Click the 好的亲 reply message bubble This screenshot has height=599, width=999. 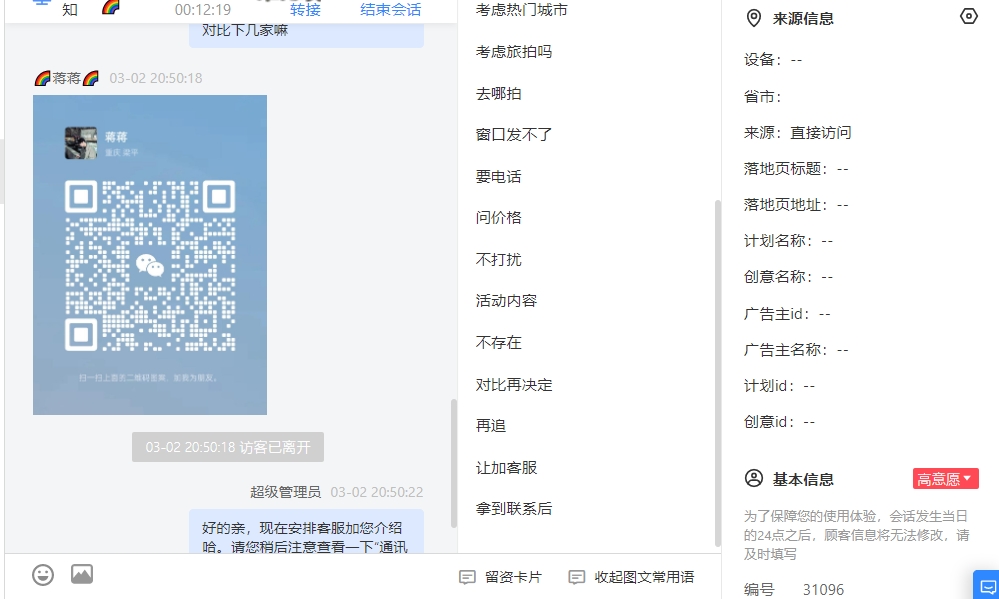[306, 531]
